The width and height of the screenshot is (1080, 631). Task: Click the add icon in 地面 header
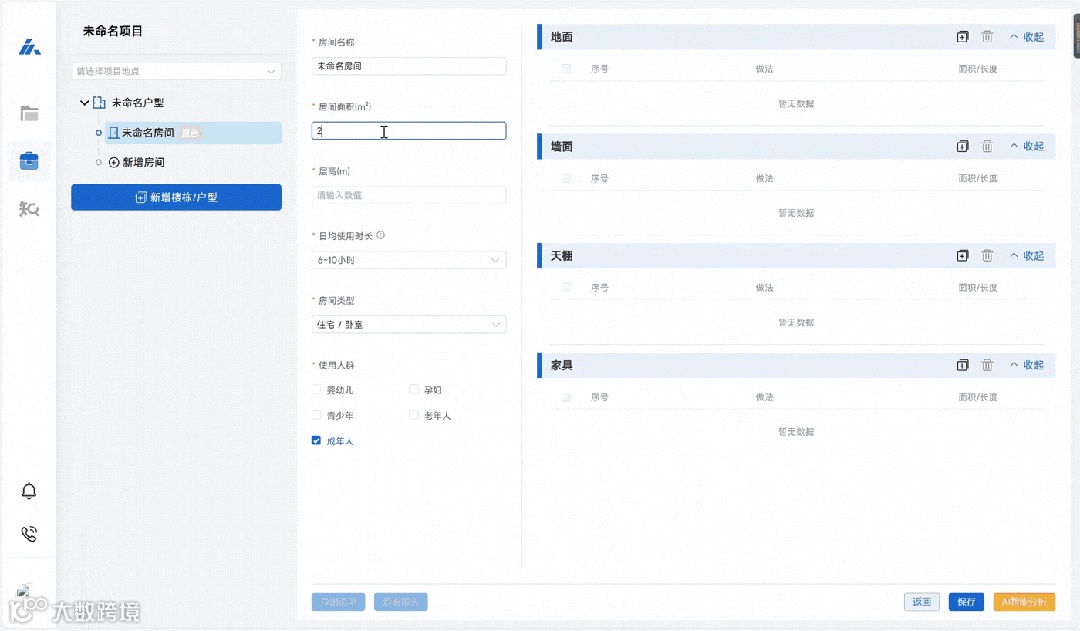(x=962, y=37)
